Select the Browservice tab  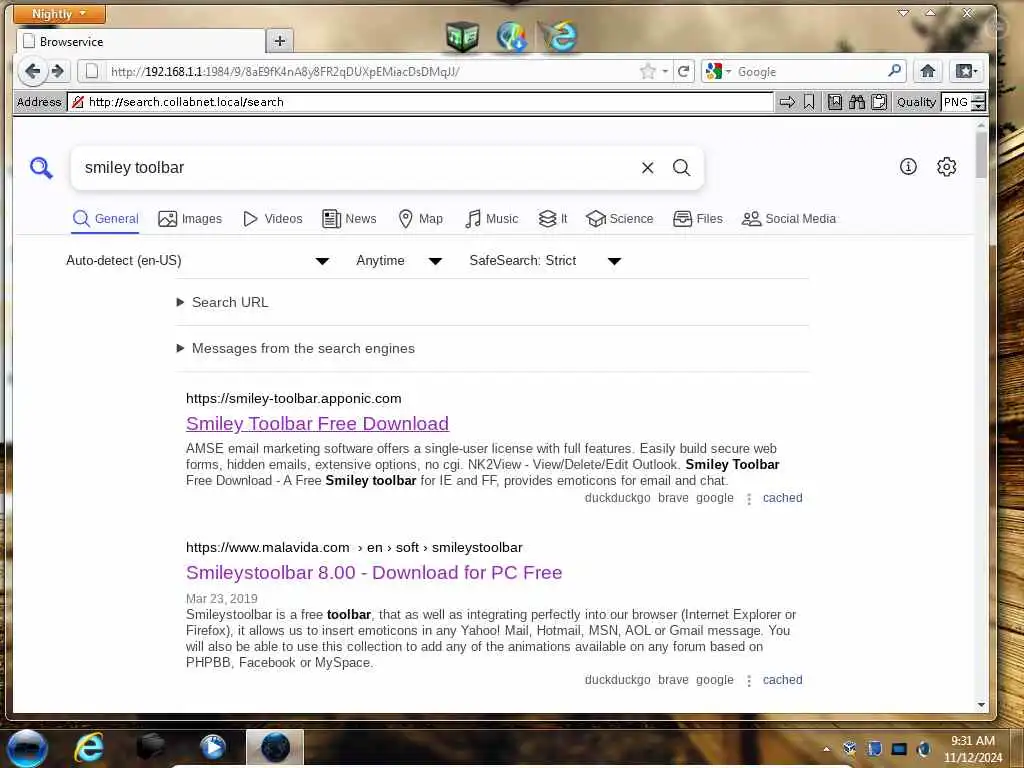pos(140,41)
